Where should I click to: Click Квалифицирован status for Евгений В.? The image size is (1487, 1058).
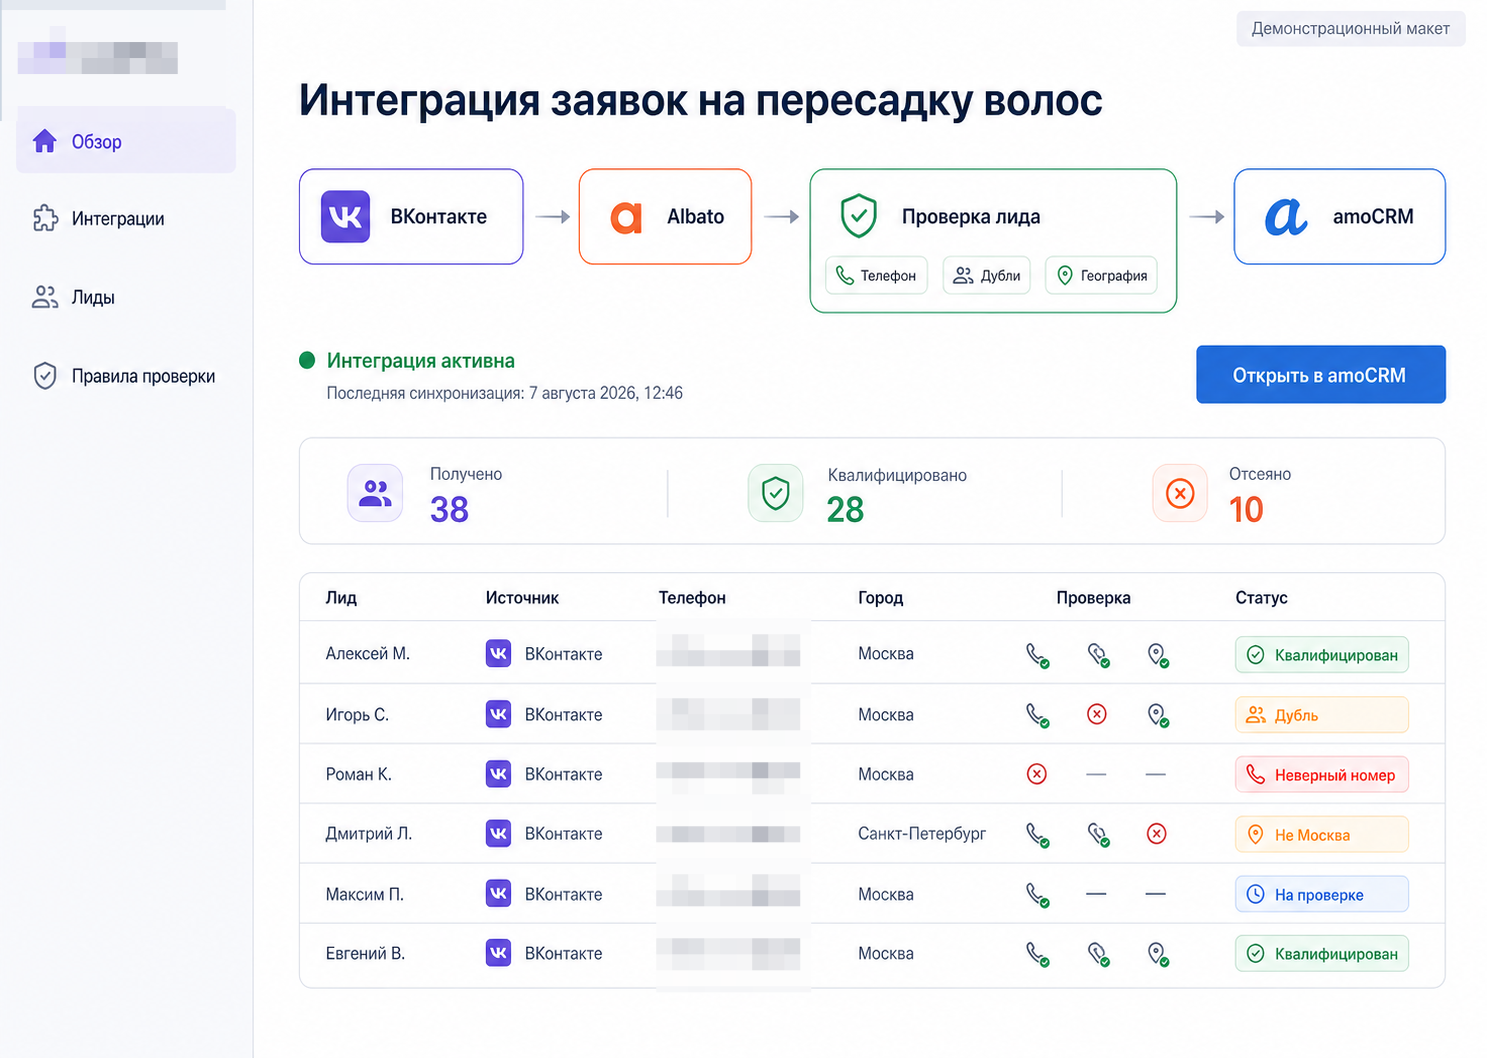click(x=1322, y=954)
